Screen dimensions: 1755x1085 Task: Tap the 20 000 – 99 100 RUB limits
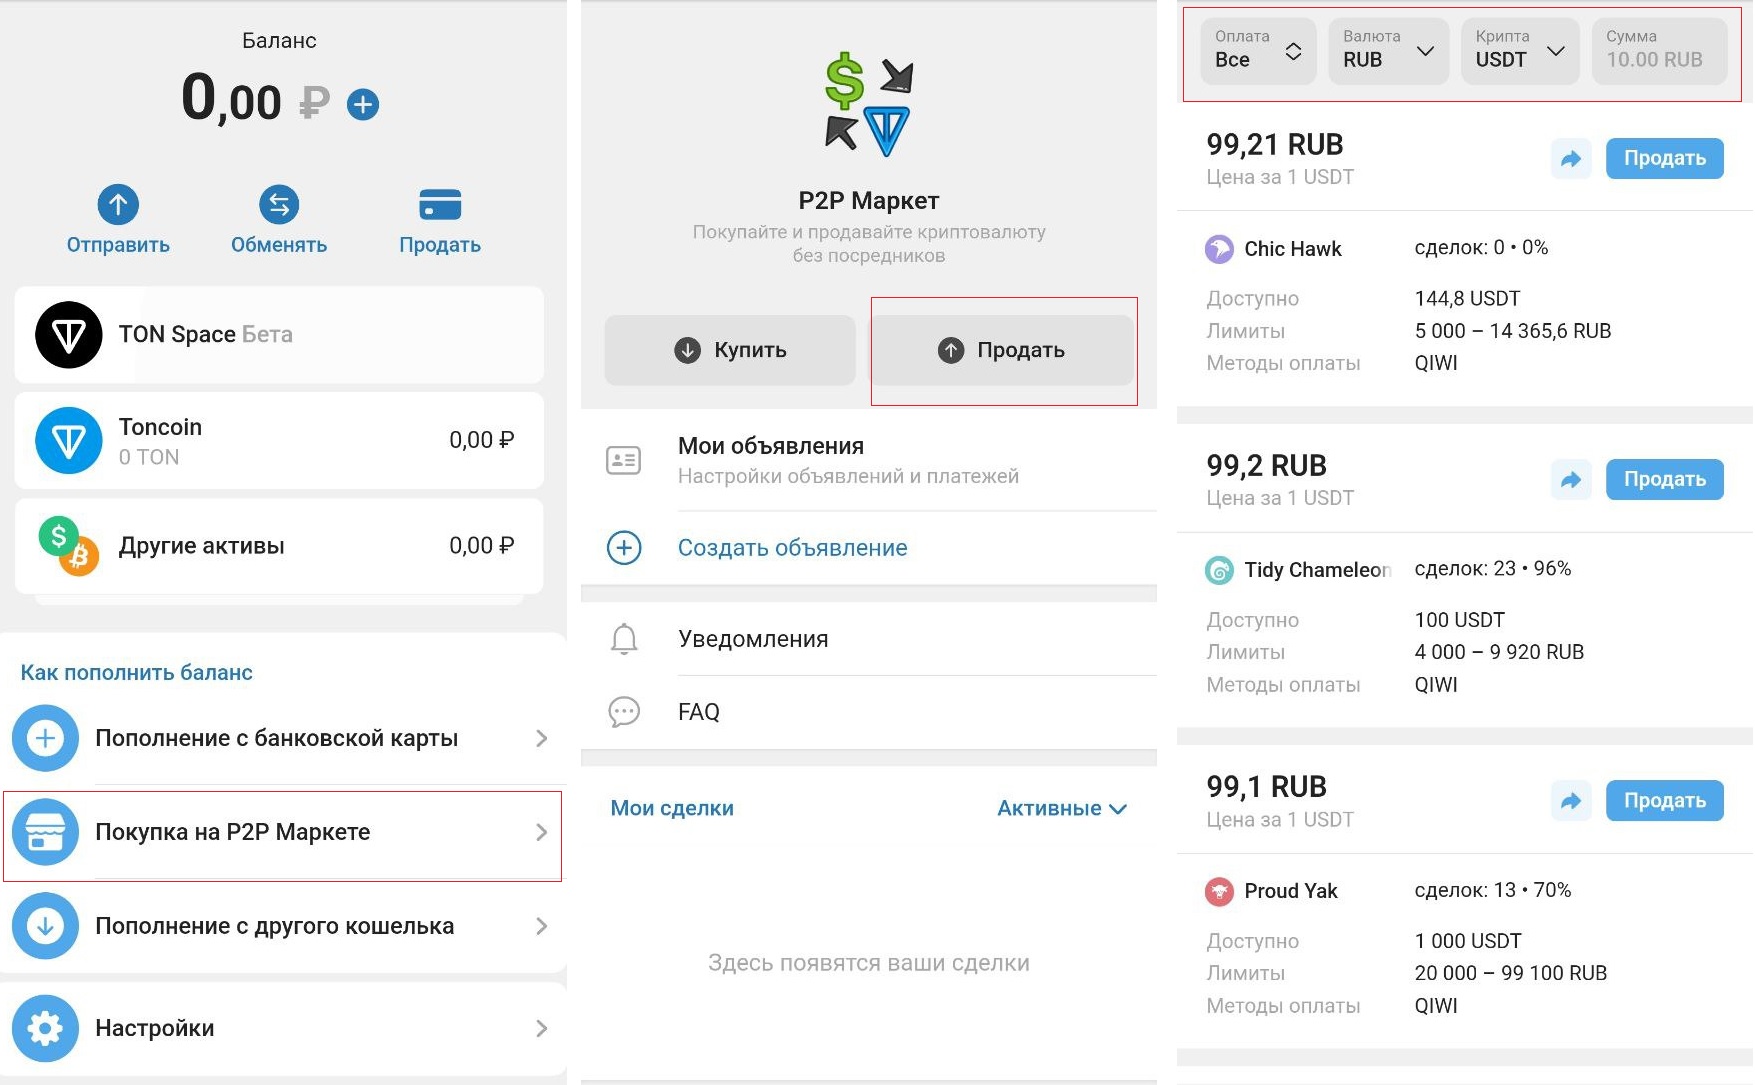pyautogui.click(x=1511, y=973)
